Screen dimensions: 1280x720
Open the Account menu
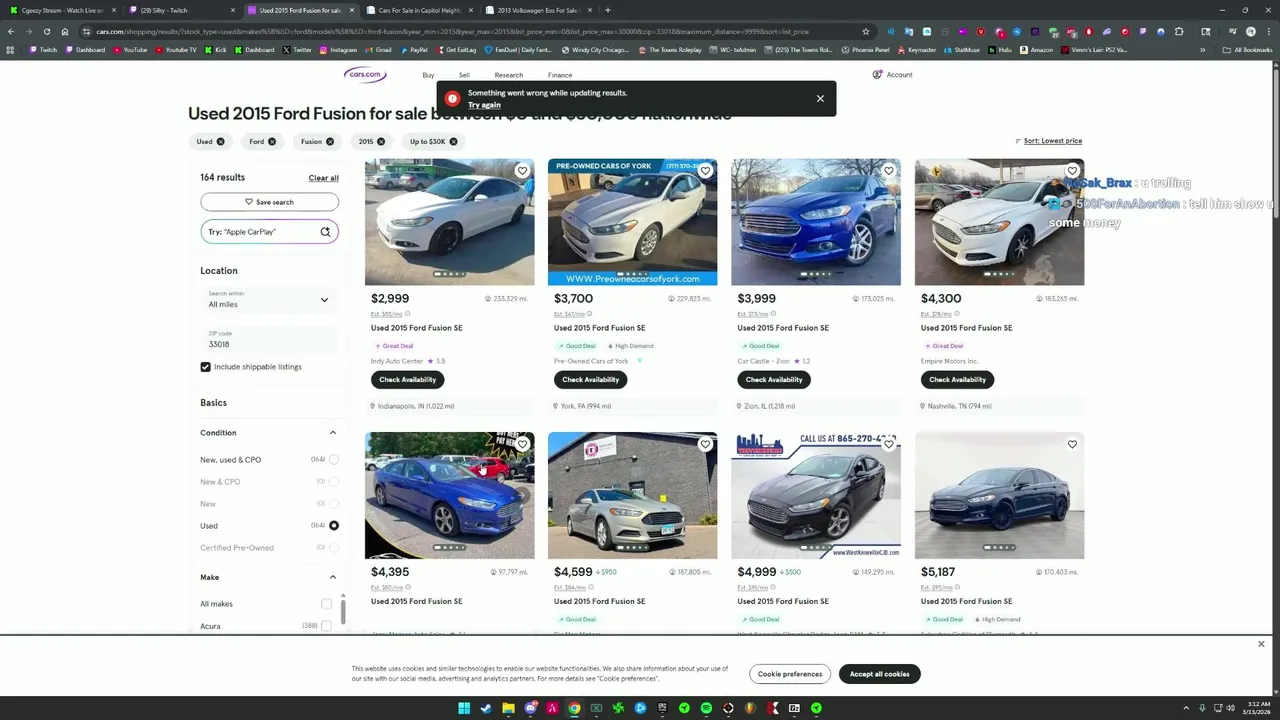coord(892,75)
